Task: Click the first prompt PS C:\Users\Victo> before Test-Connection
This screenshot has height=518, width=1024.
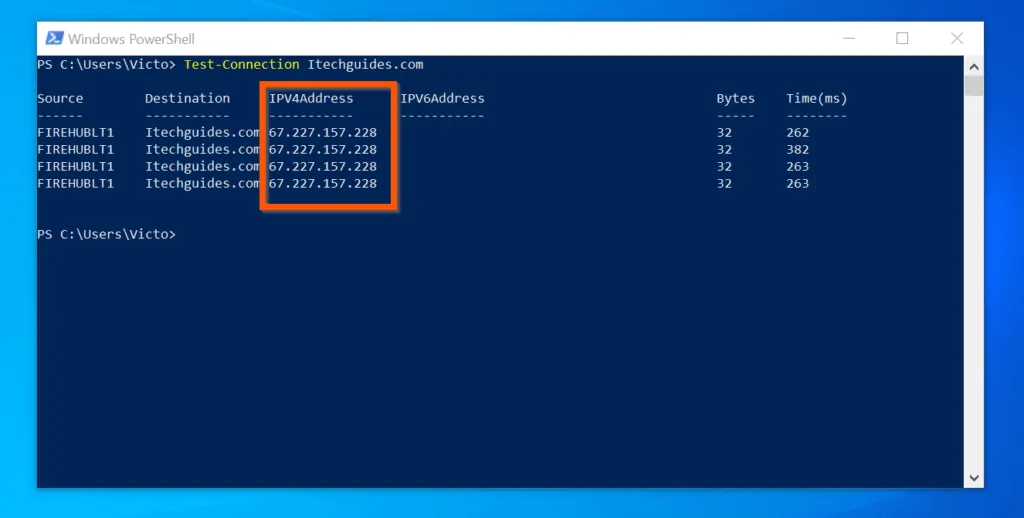Action: tap(106, 64)
